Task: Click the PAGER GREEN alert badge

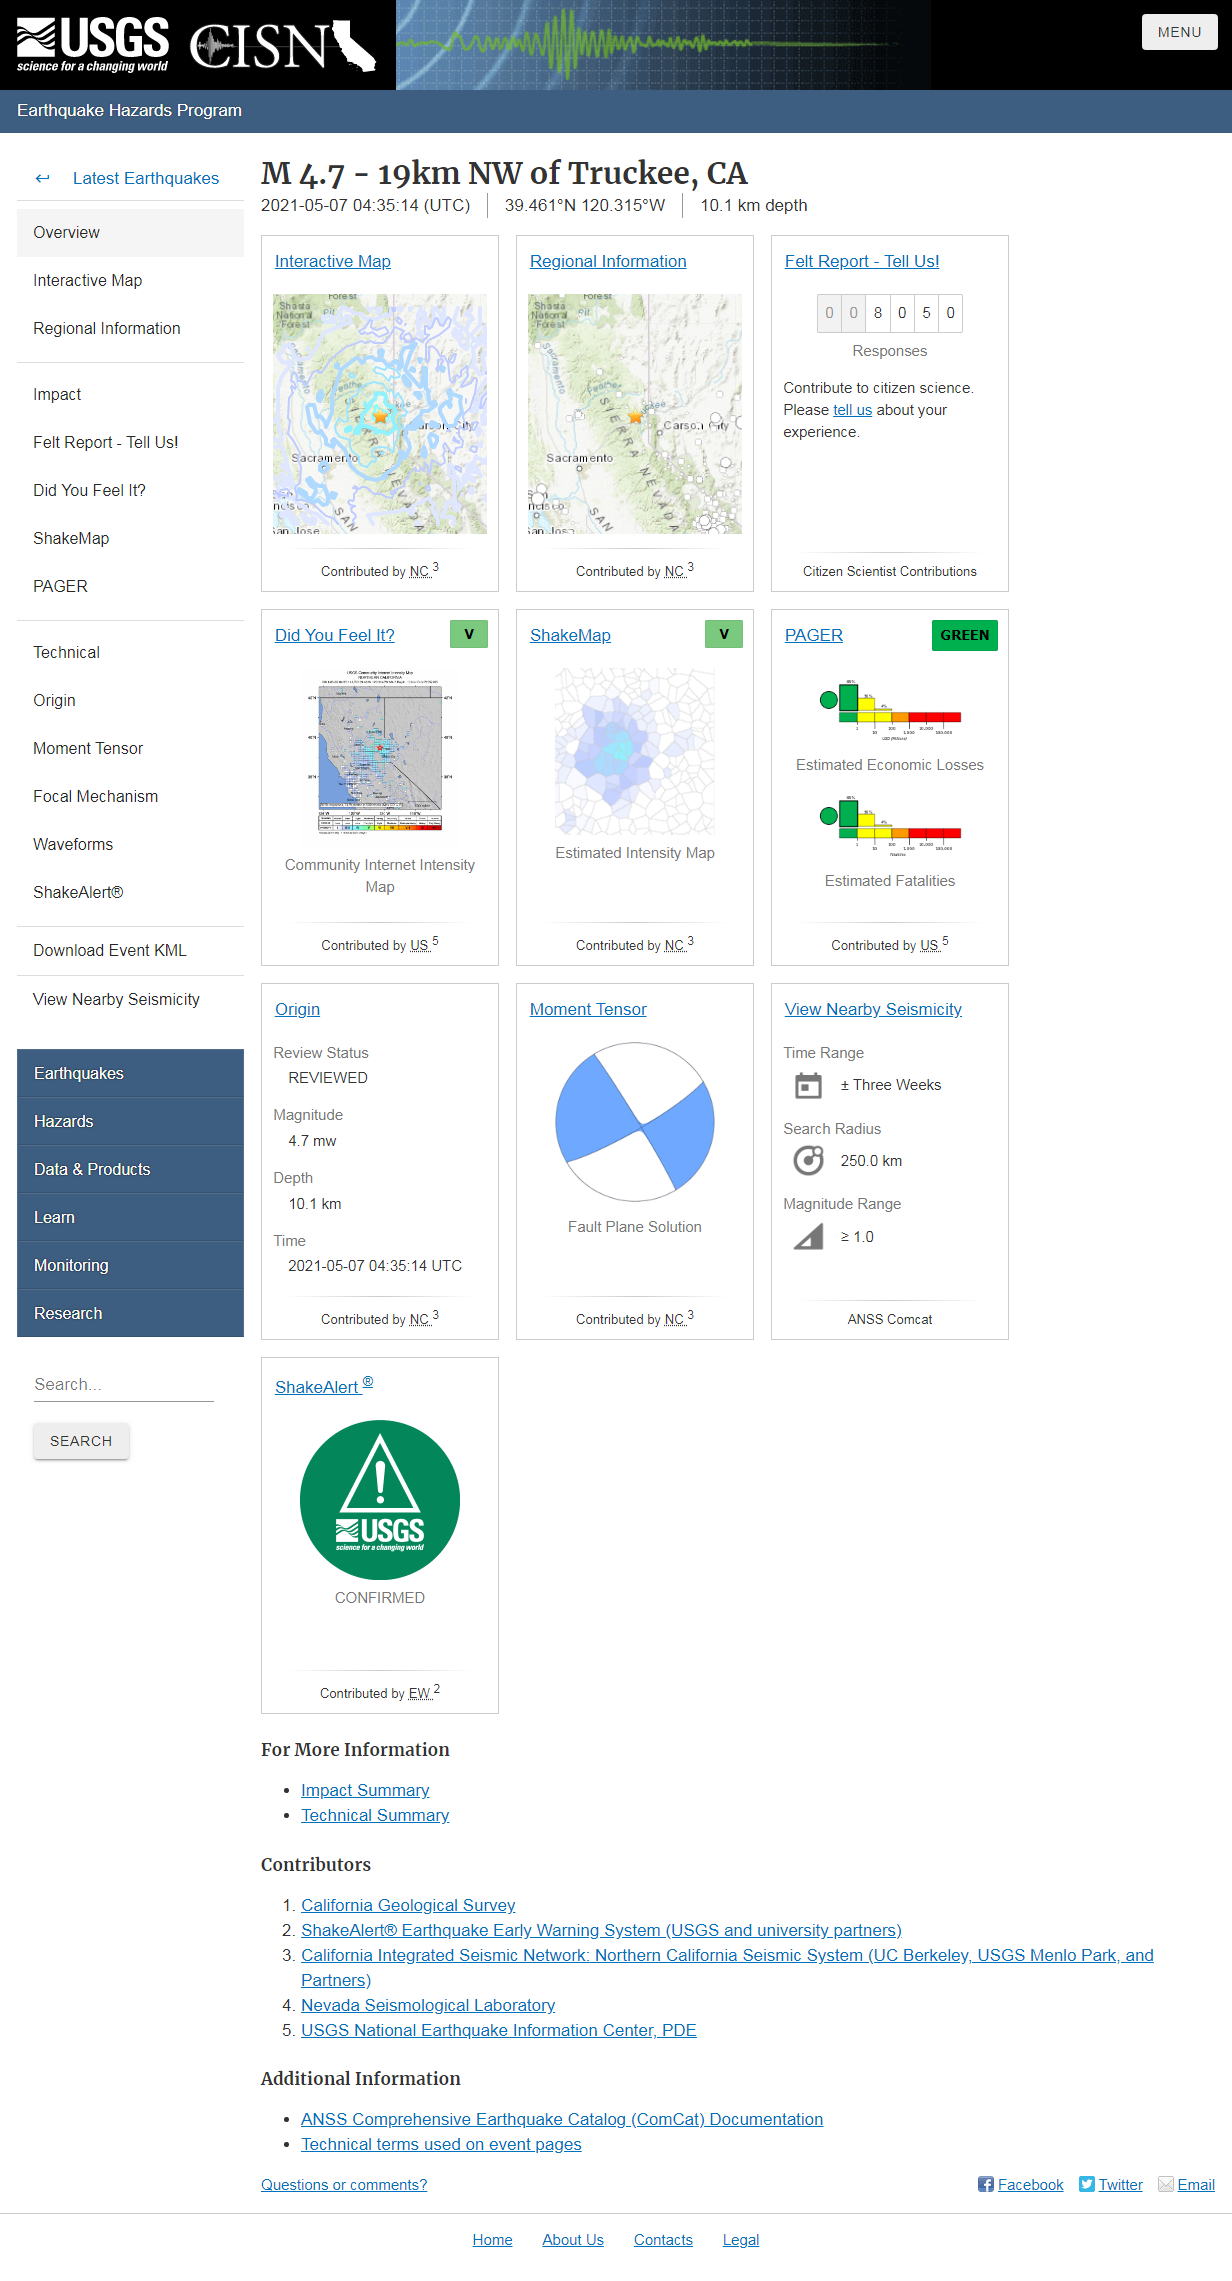Action: pyautogui.click(x=964, y=635)
